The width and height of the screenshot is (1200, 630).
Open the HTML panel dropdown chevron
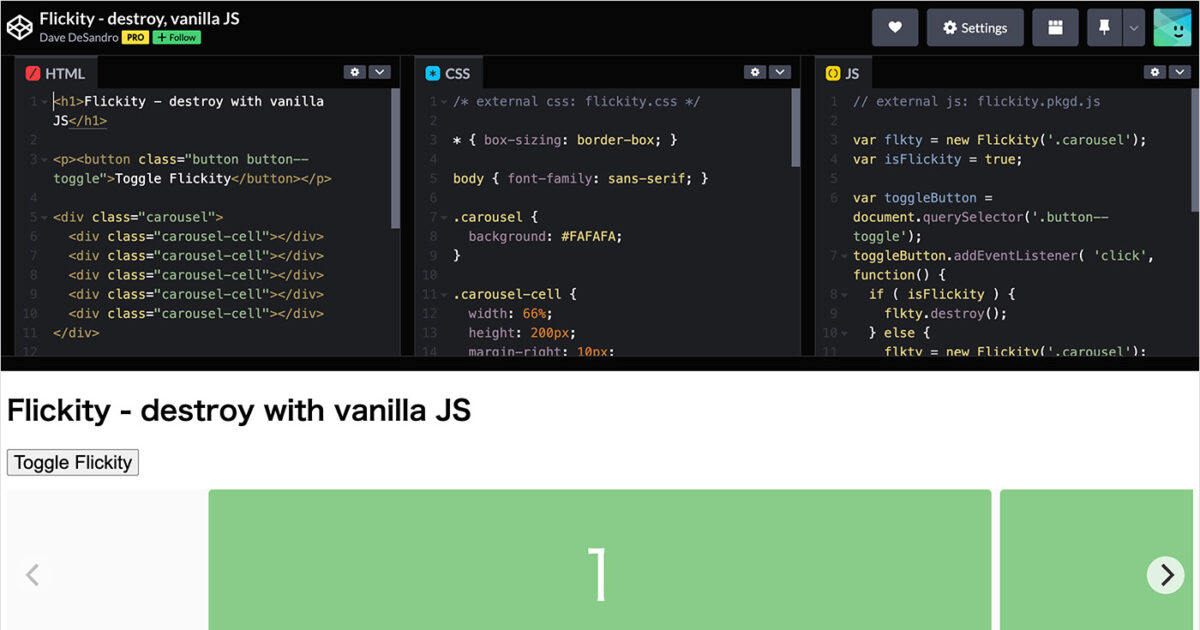379,72
